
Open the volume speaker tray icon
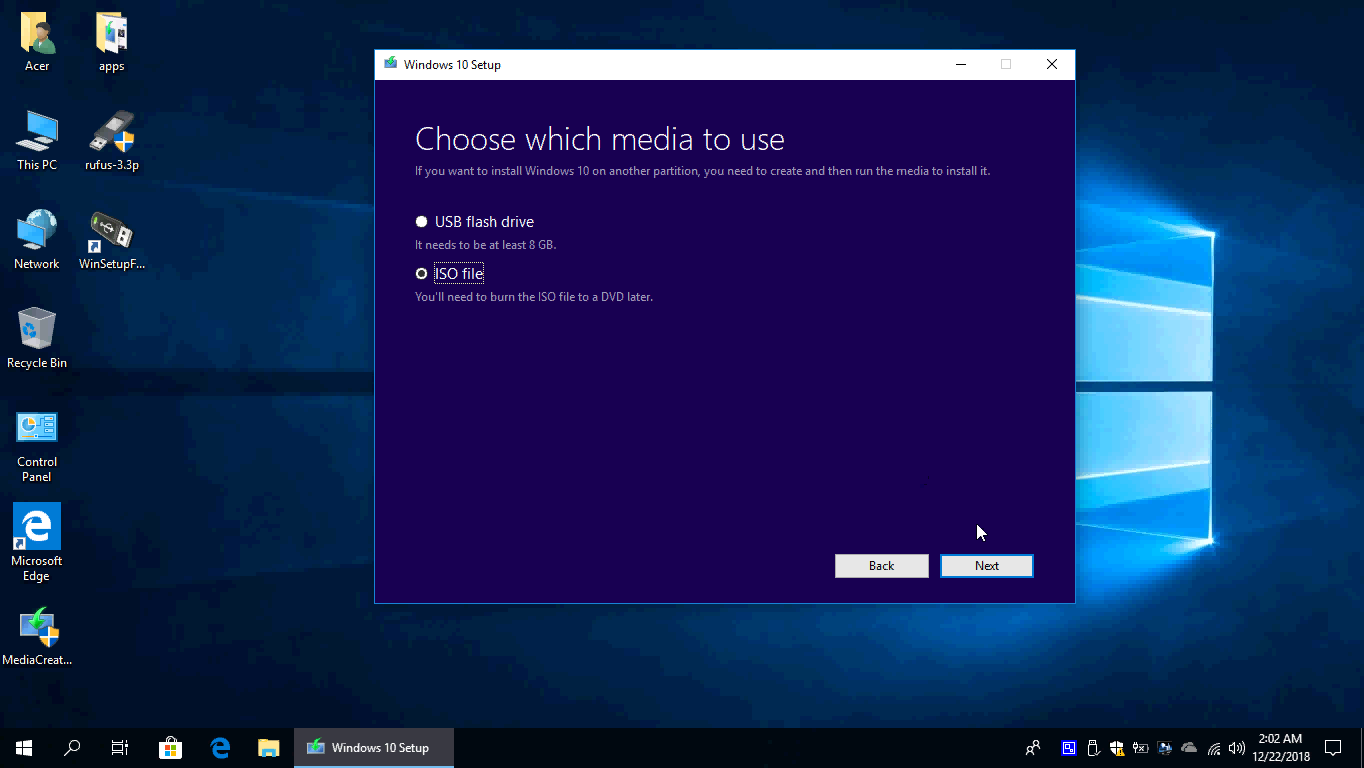(1237, 748)
